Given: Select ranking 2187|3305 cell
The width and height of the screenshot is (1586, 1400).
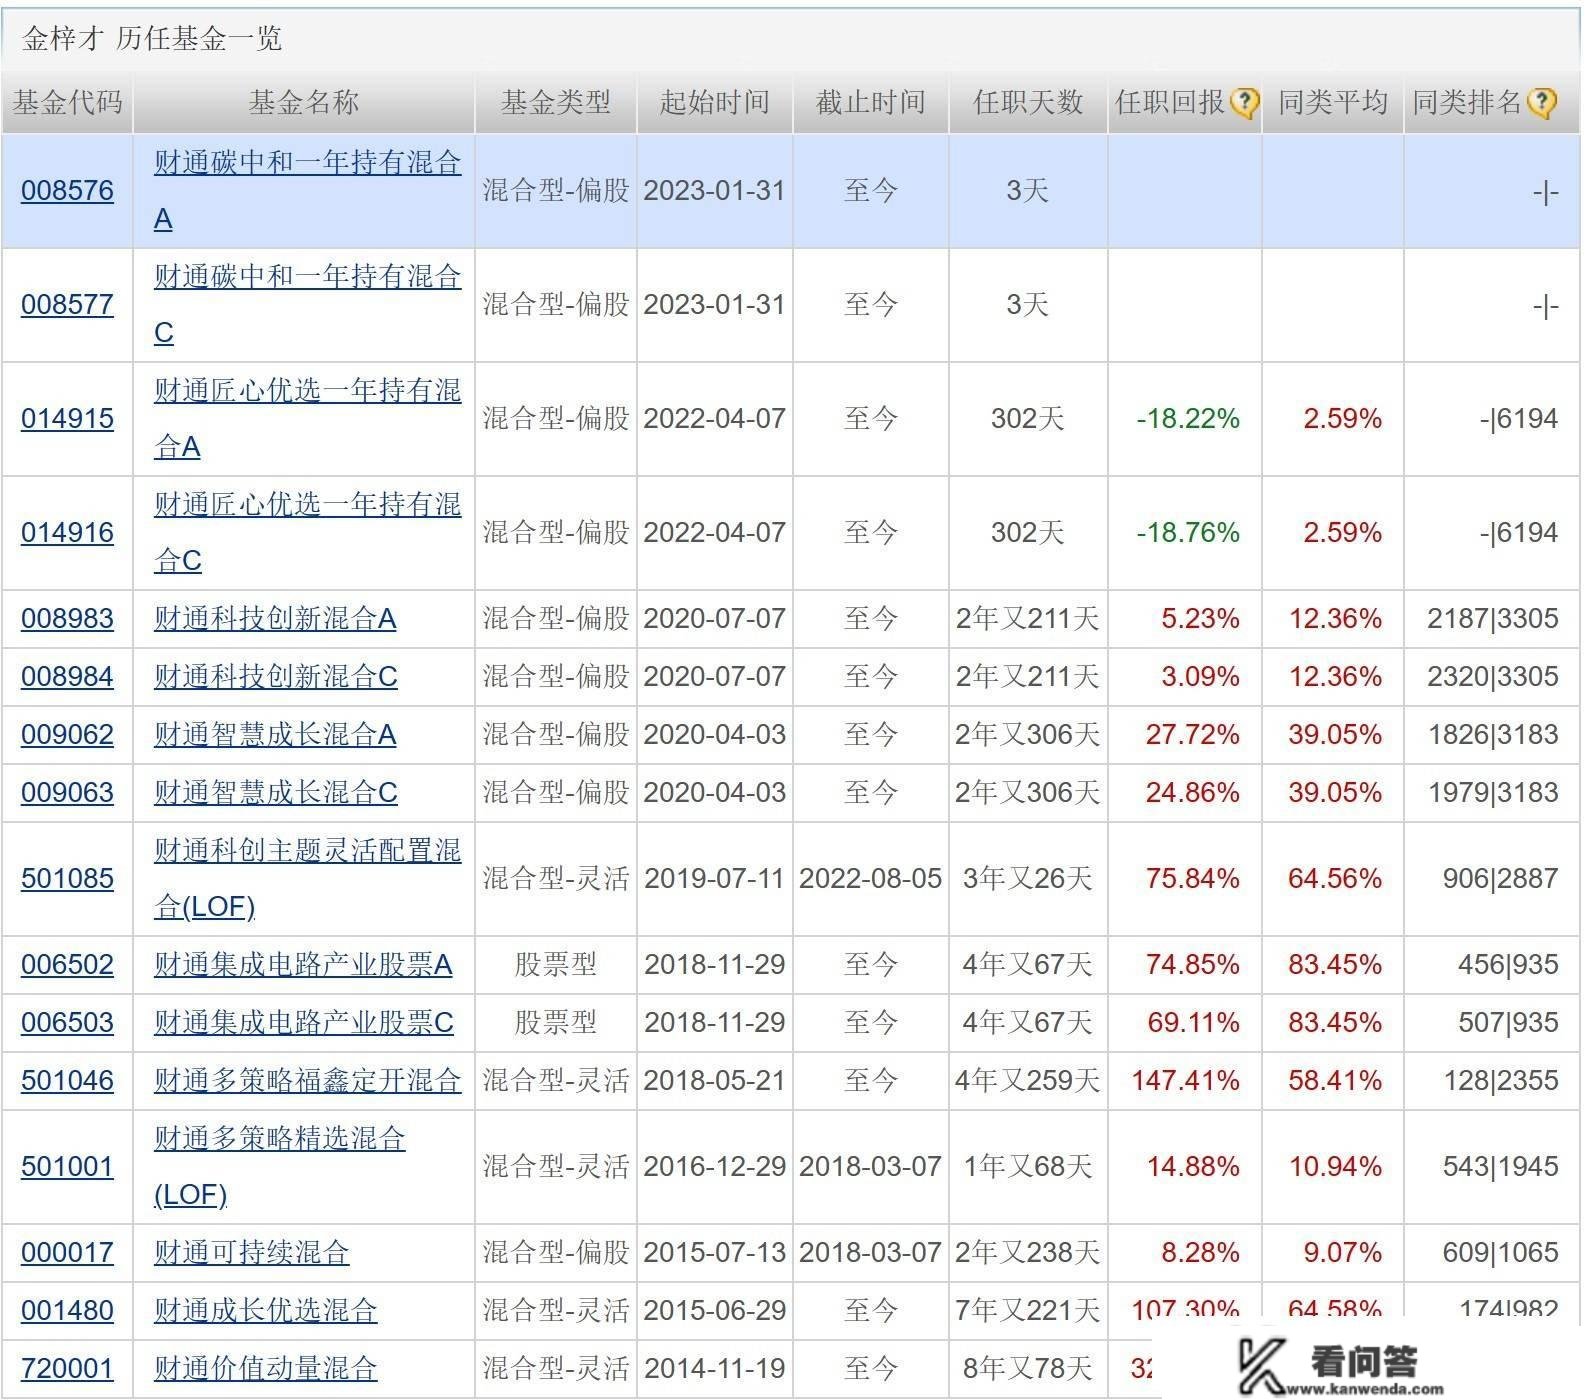Looking at the screenshot, I should 1493,618.
